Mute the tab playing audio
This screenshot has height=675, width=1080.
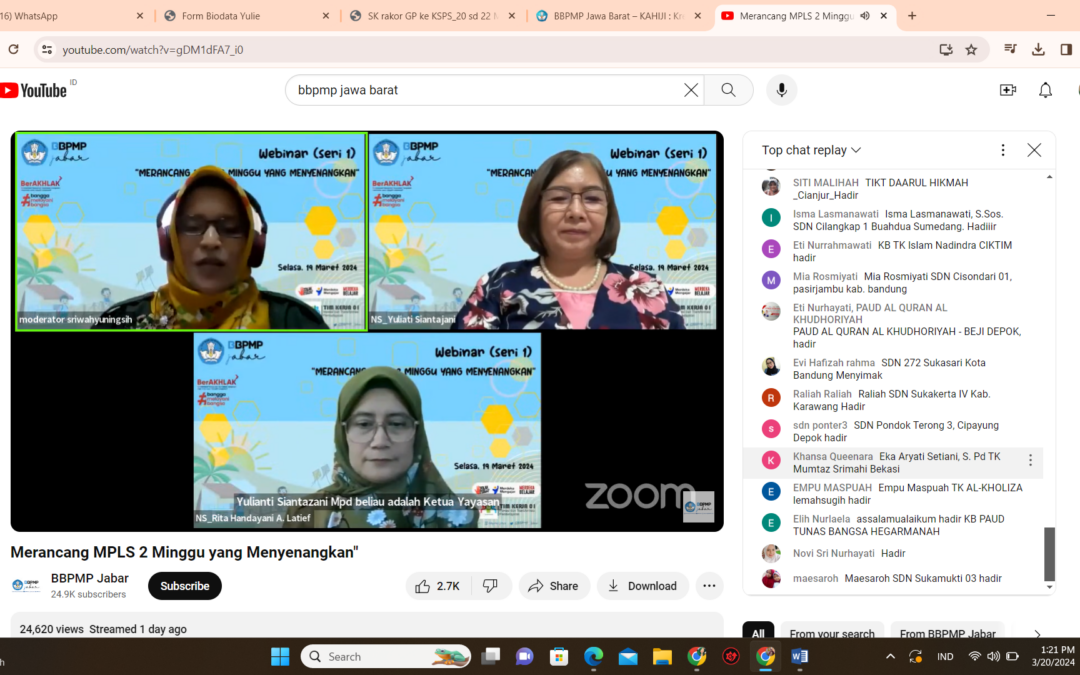click(864, 16)
